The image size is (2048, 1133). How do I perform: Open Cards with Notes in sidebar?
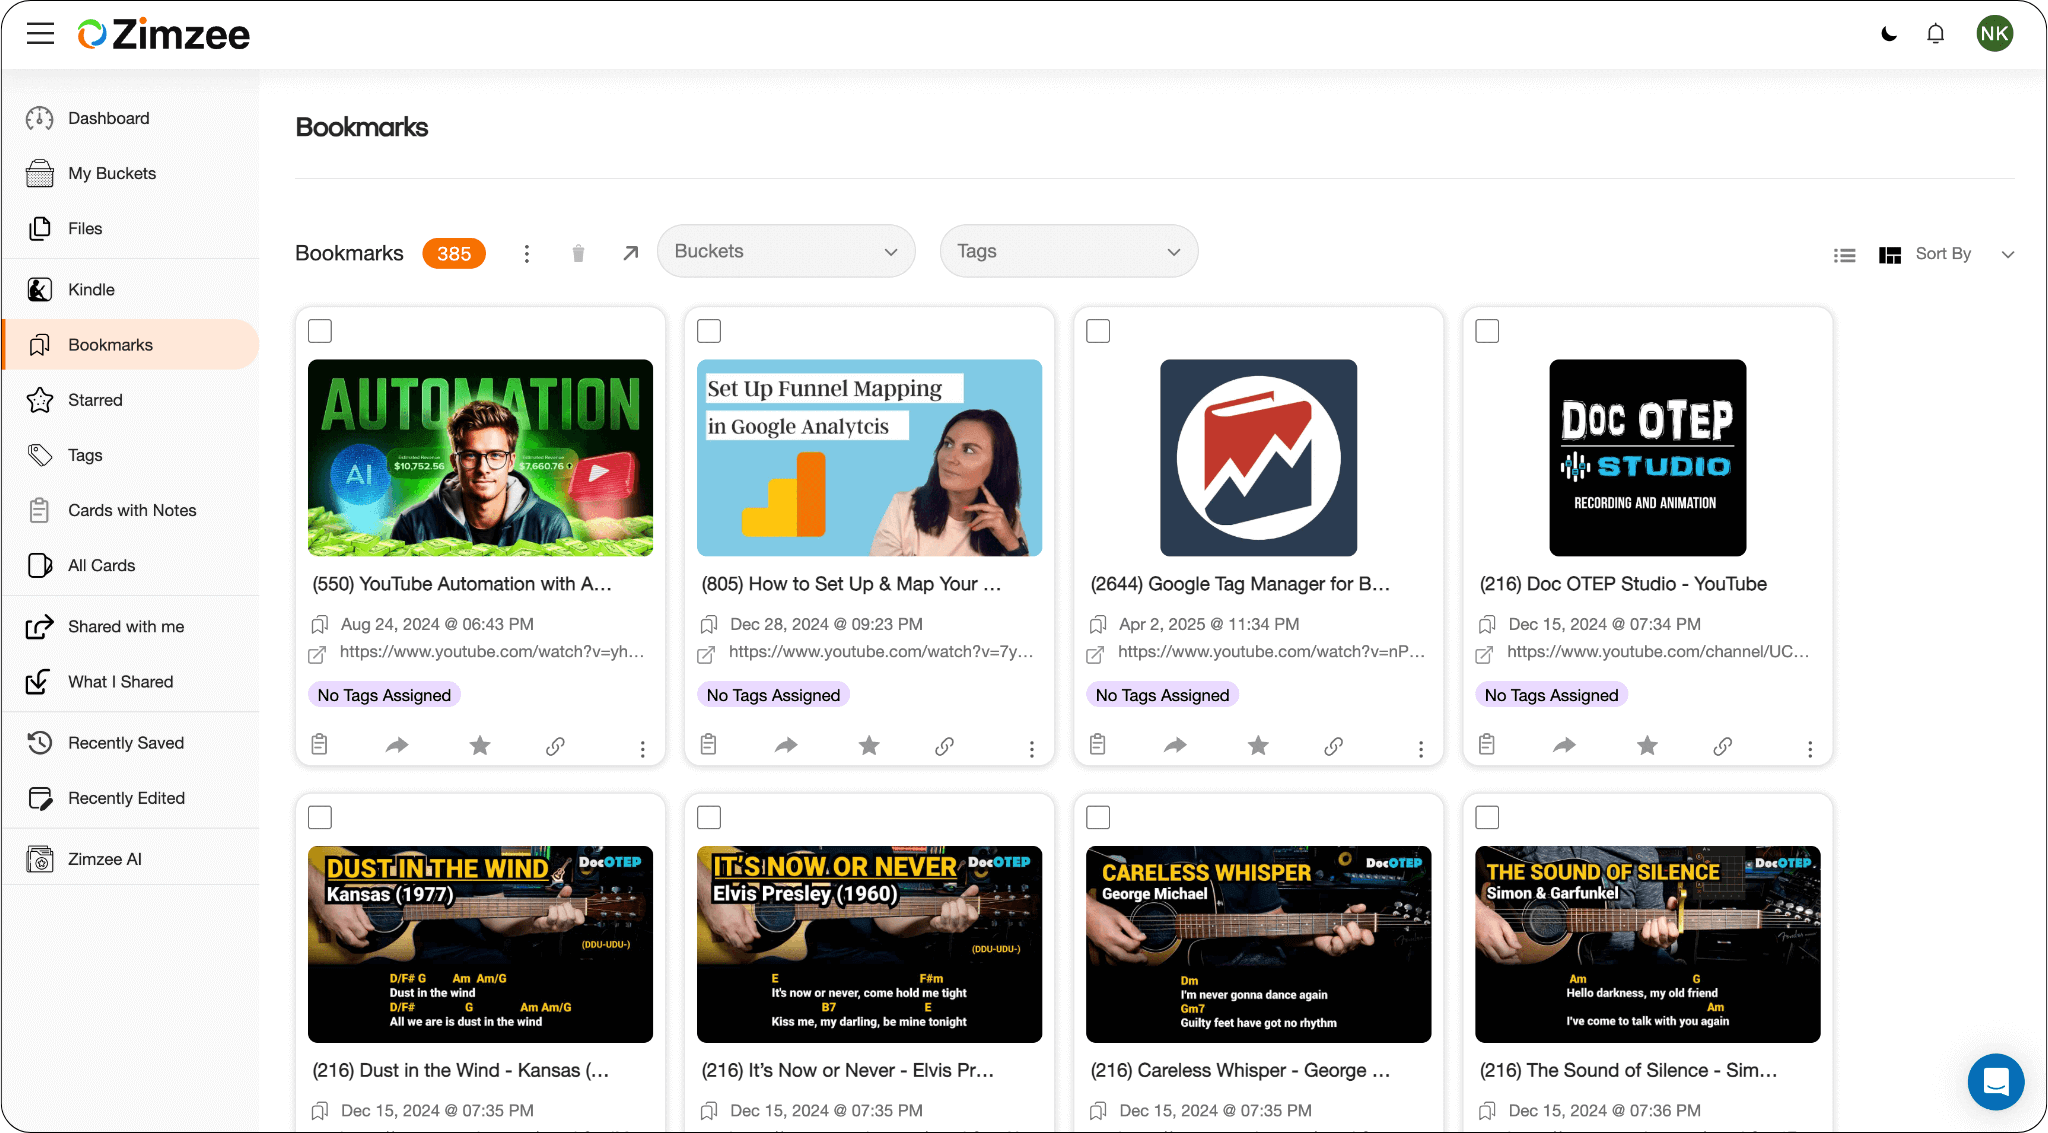131,510
